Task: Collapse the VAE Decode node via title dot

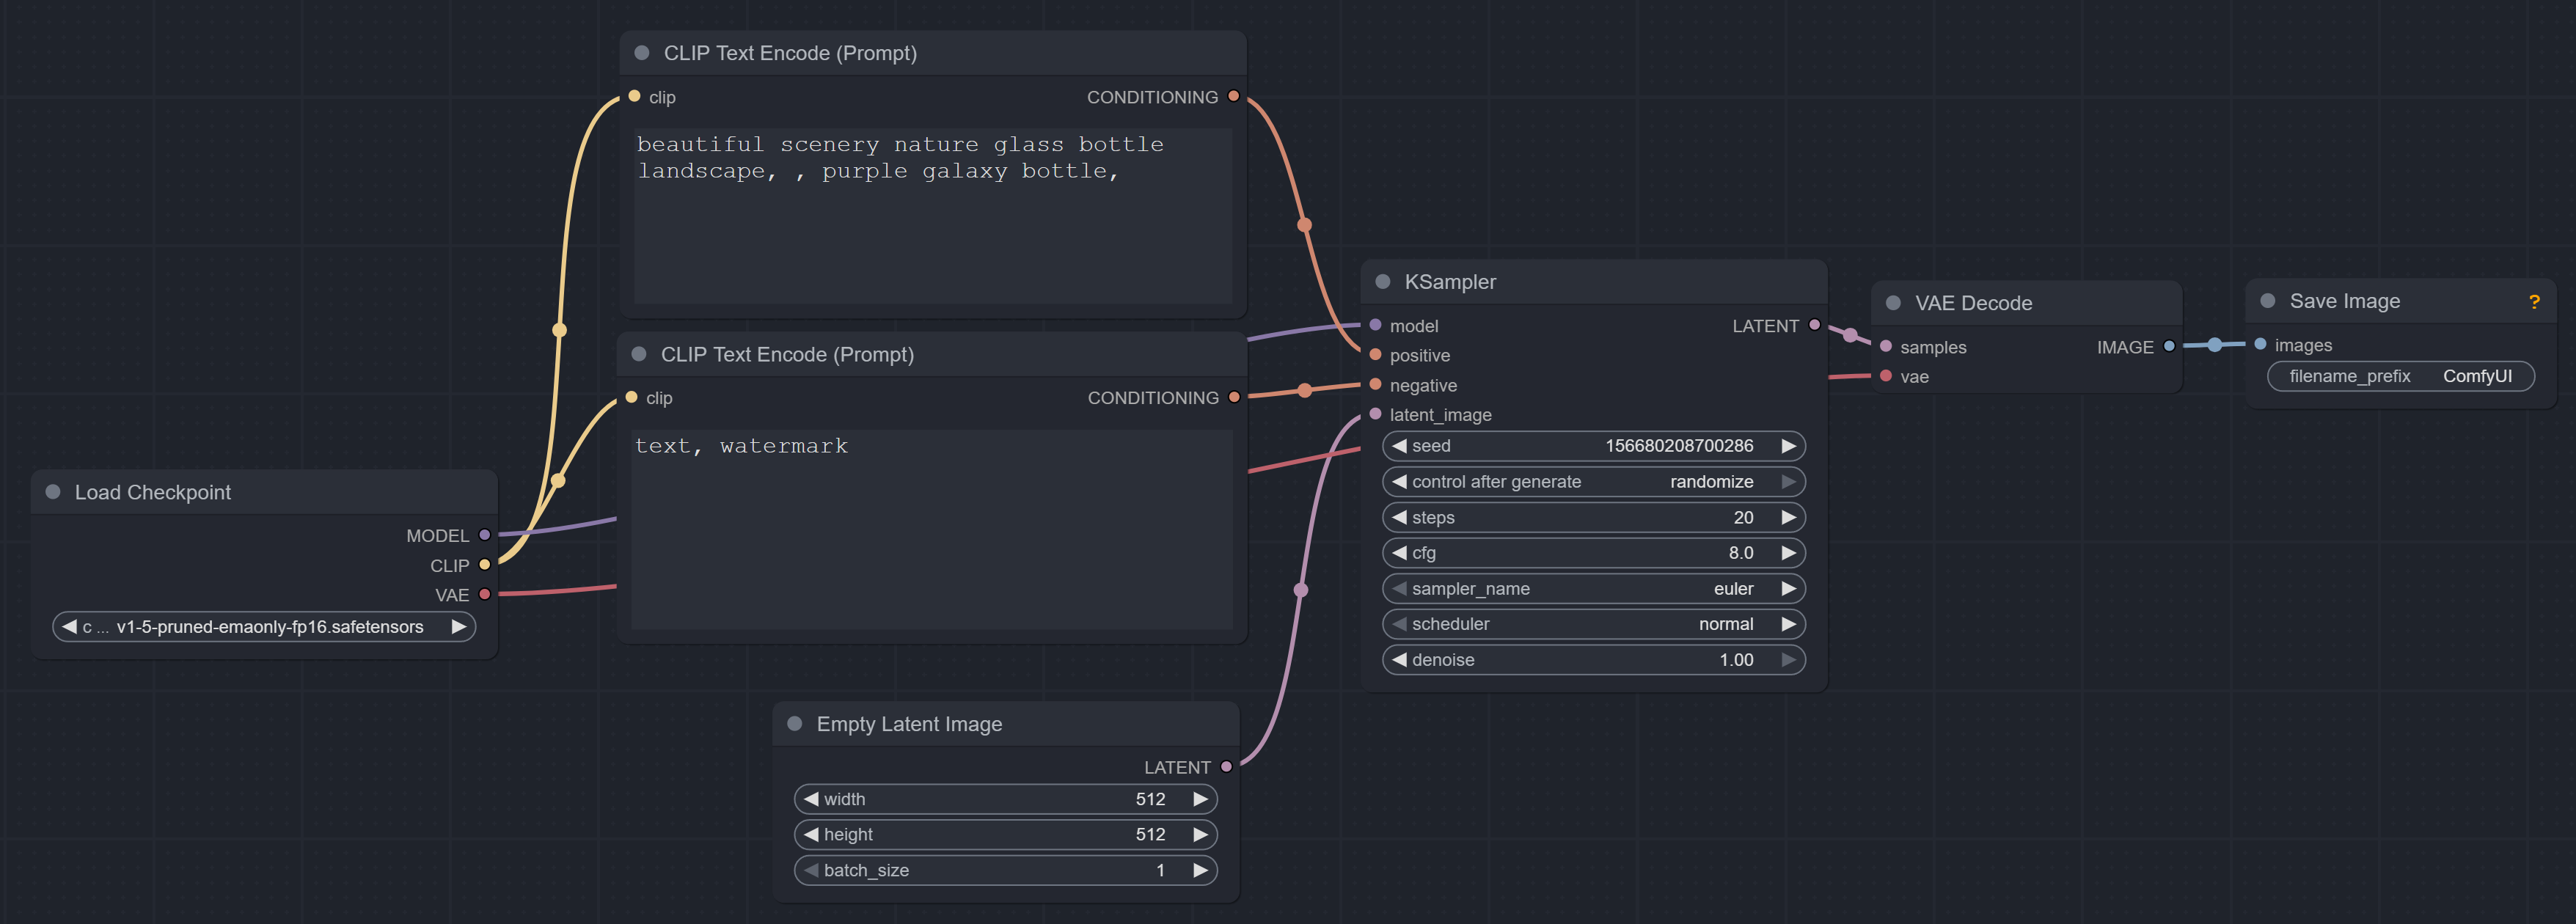Action: click(1893, 303)
